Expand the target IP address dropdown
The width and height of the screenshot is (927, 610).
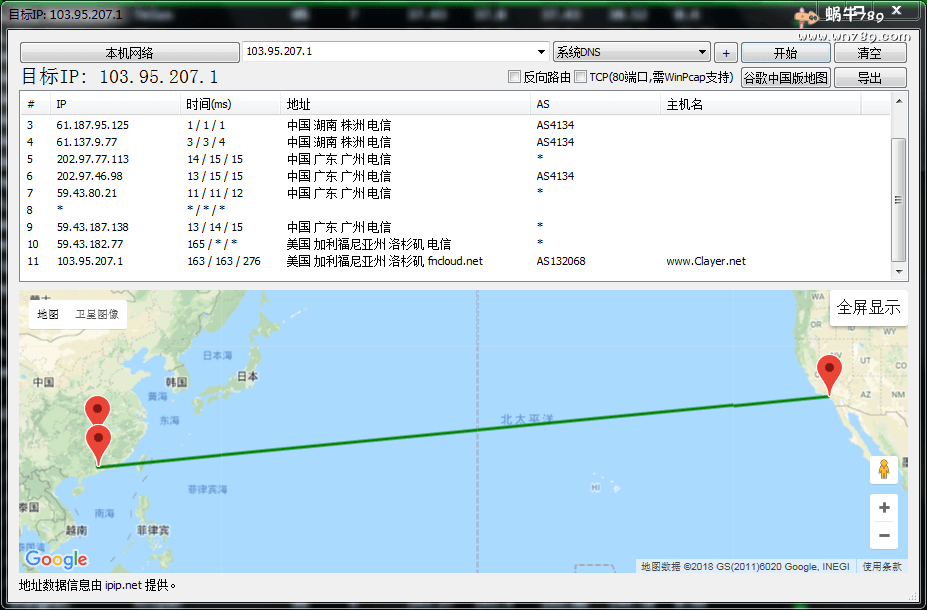540,52
